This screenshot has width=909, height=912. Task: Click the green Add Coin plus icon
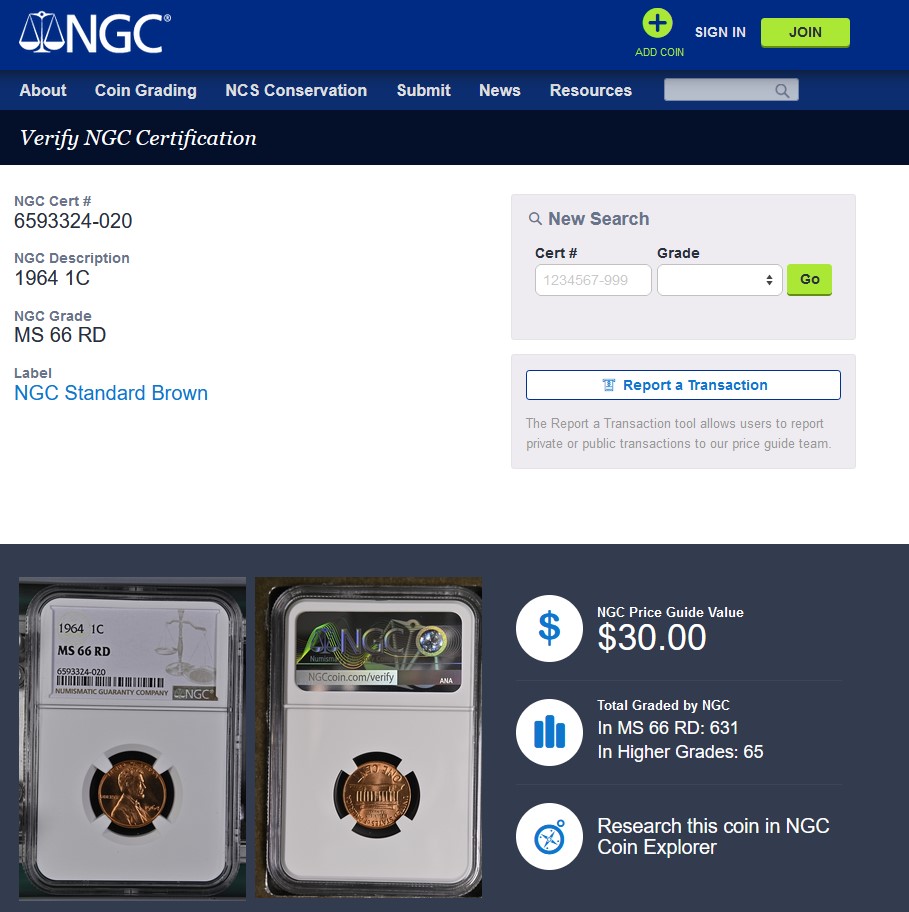(657, 24)
